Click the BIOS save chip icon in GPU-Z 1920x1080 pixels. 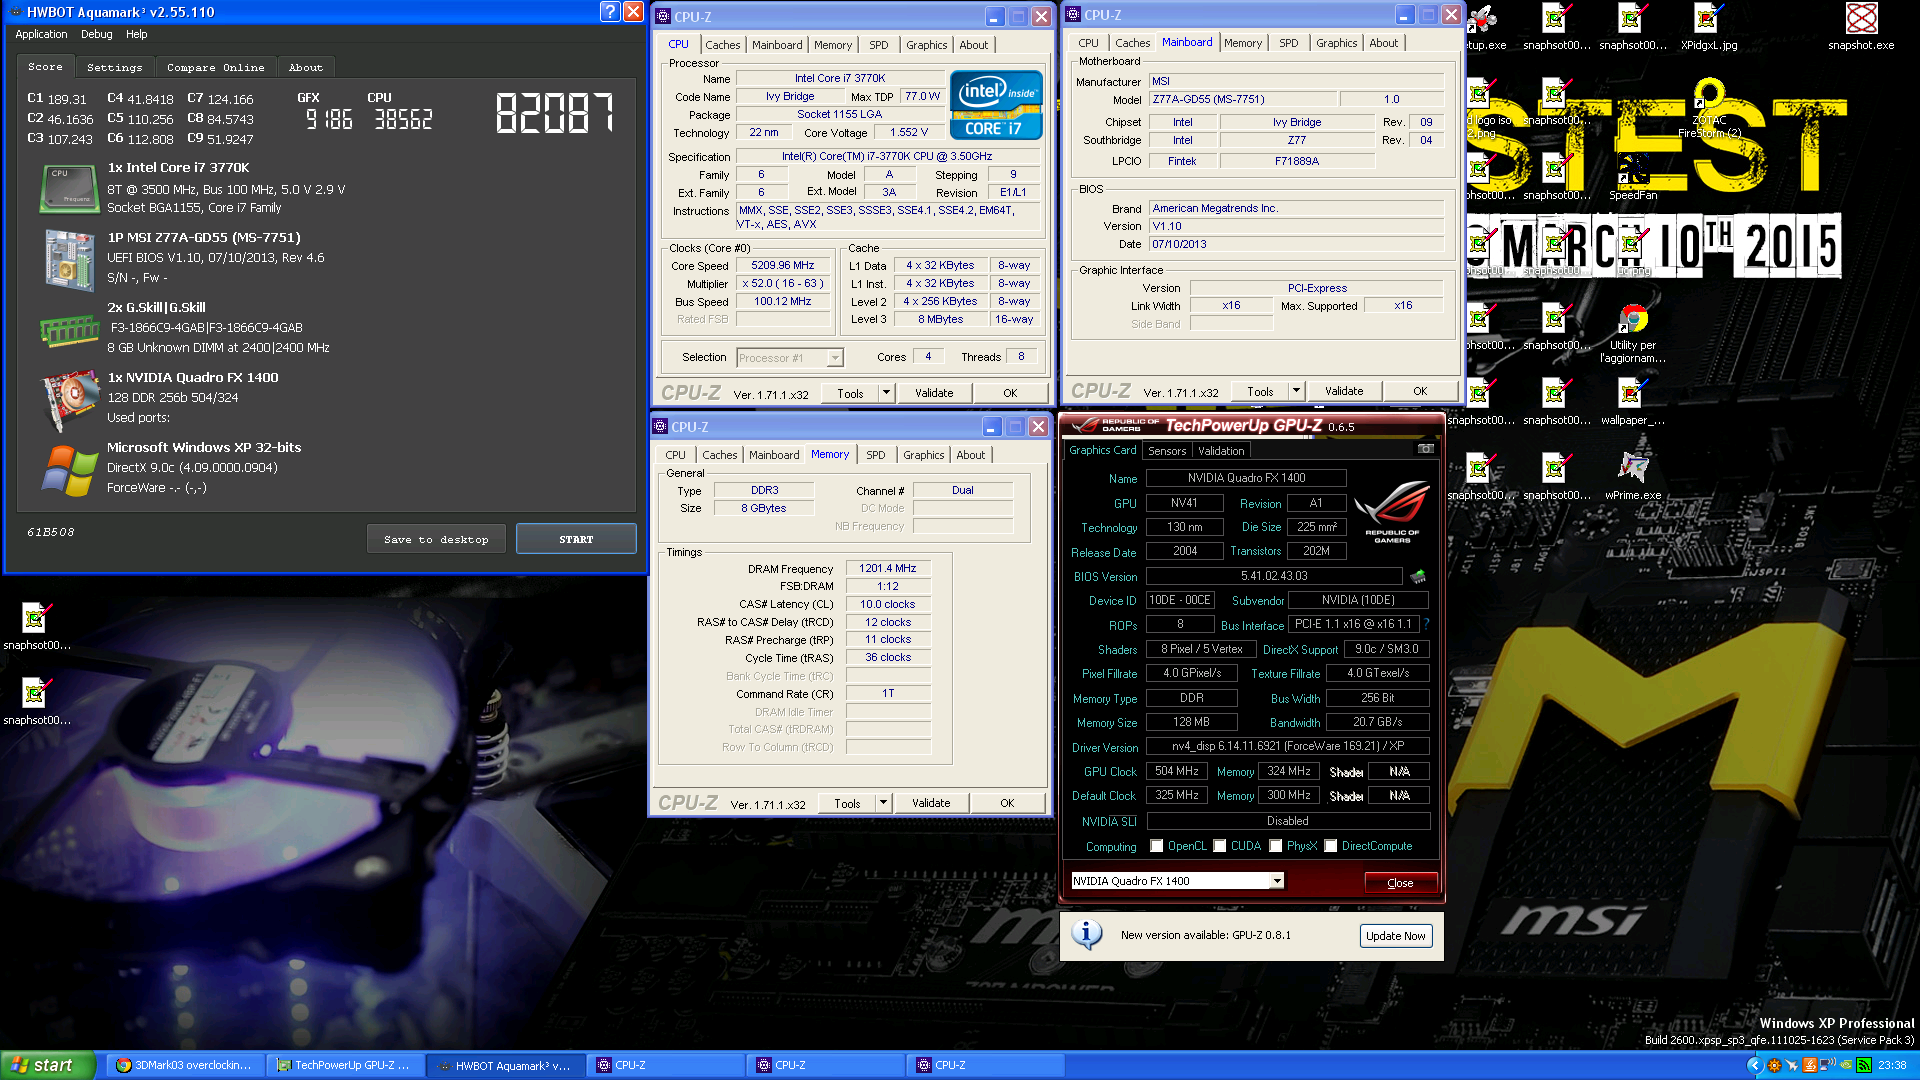pos(1418,576)
